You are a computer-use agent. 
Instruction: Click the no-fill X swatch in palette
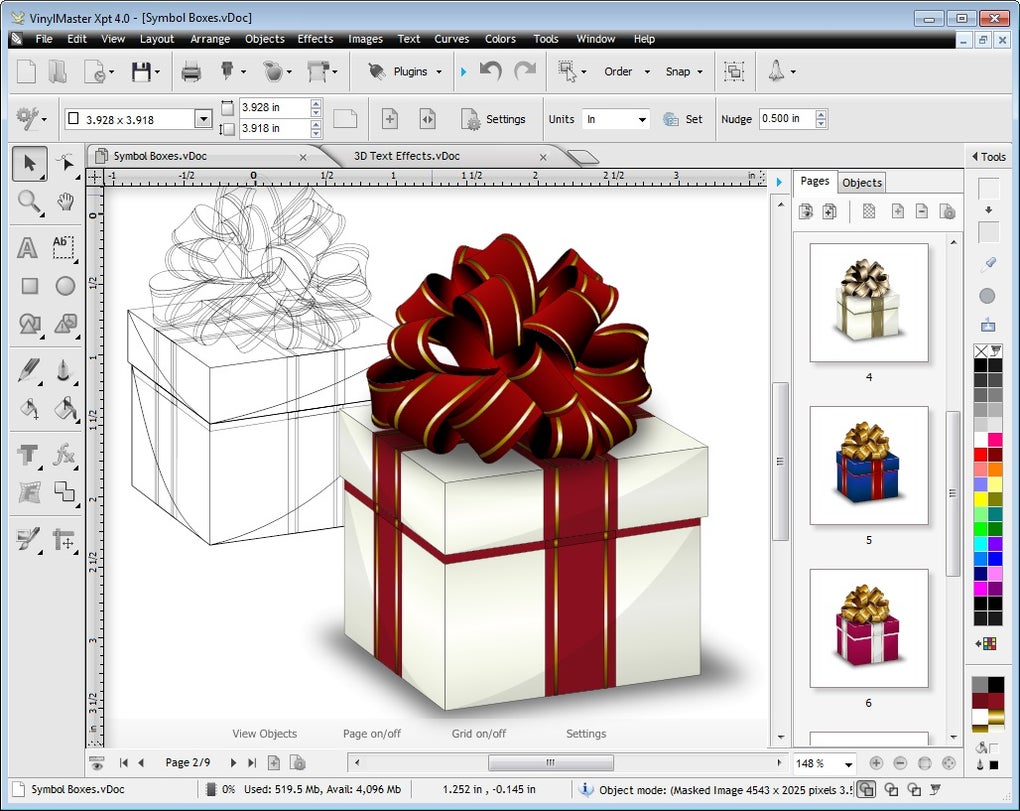[x=981, y=352]
